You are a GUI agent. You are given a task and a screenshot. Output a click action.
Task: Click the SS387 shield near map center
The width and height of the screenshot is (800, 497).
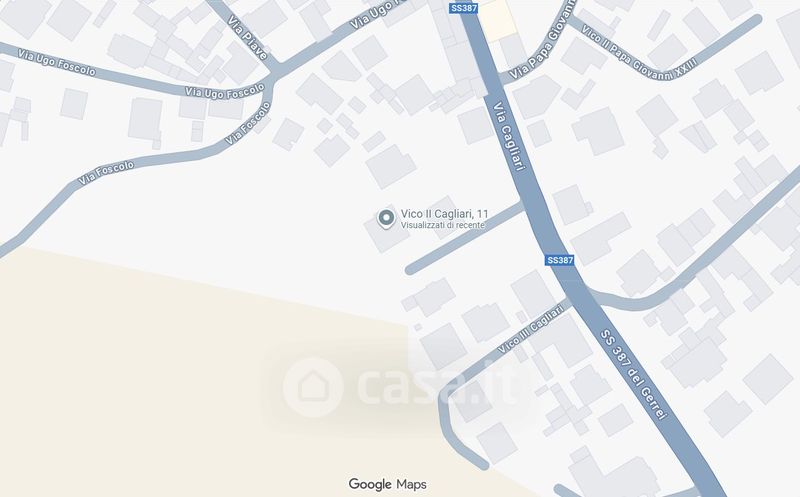point(560,260)
